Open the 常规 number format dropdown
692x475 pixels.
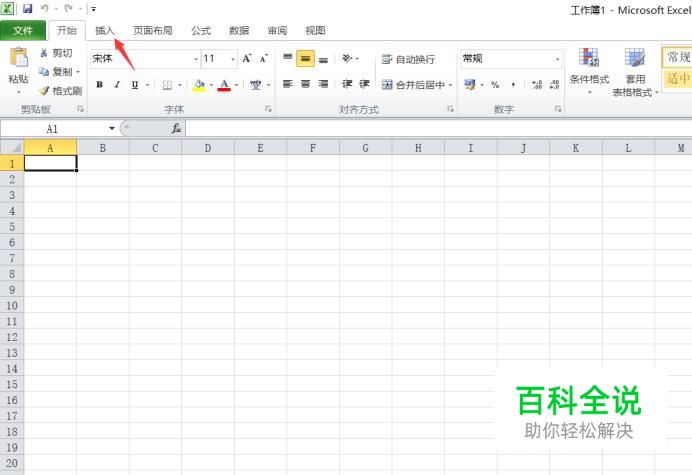(557, 59)
